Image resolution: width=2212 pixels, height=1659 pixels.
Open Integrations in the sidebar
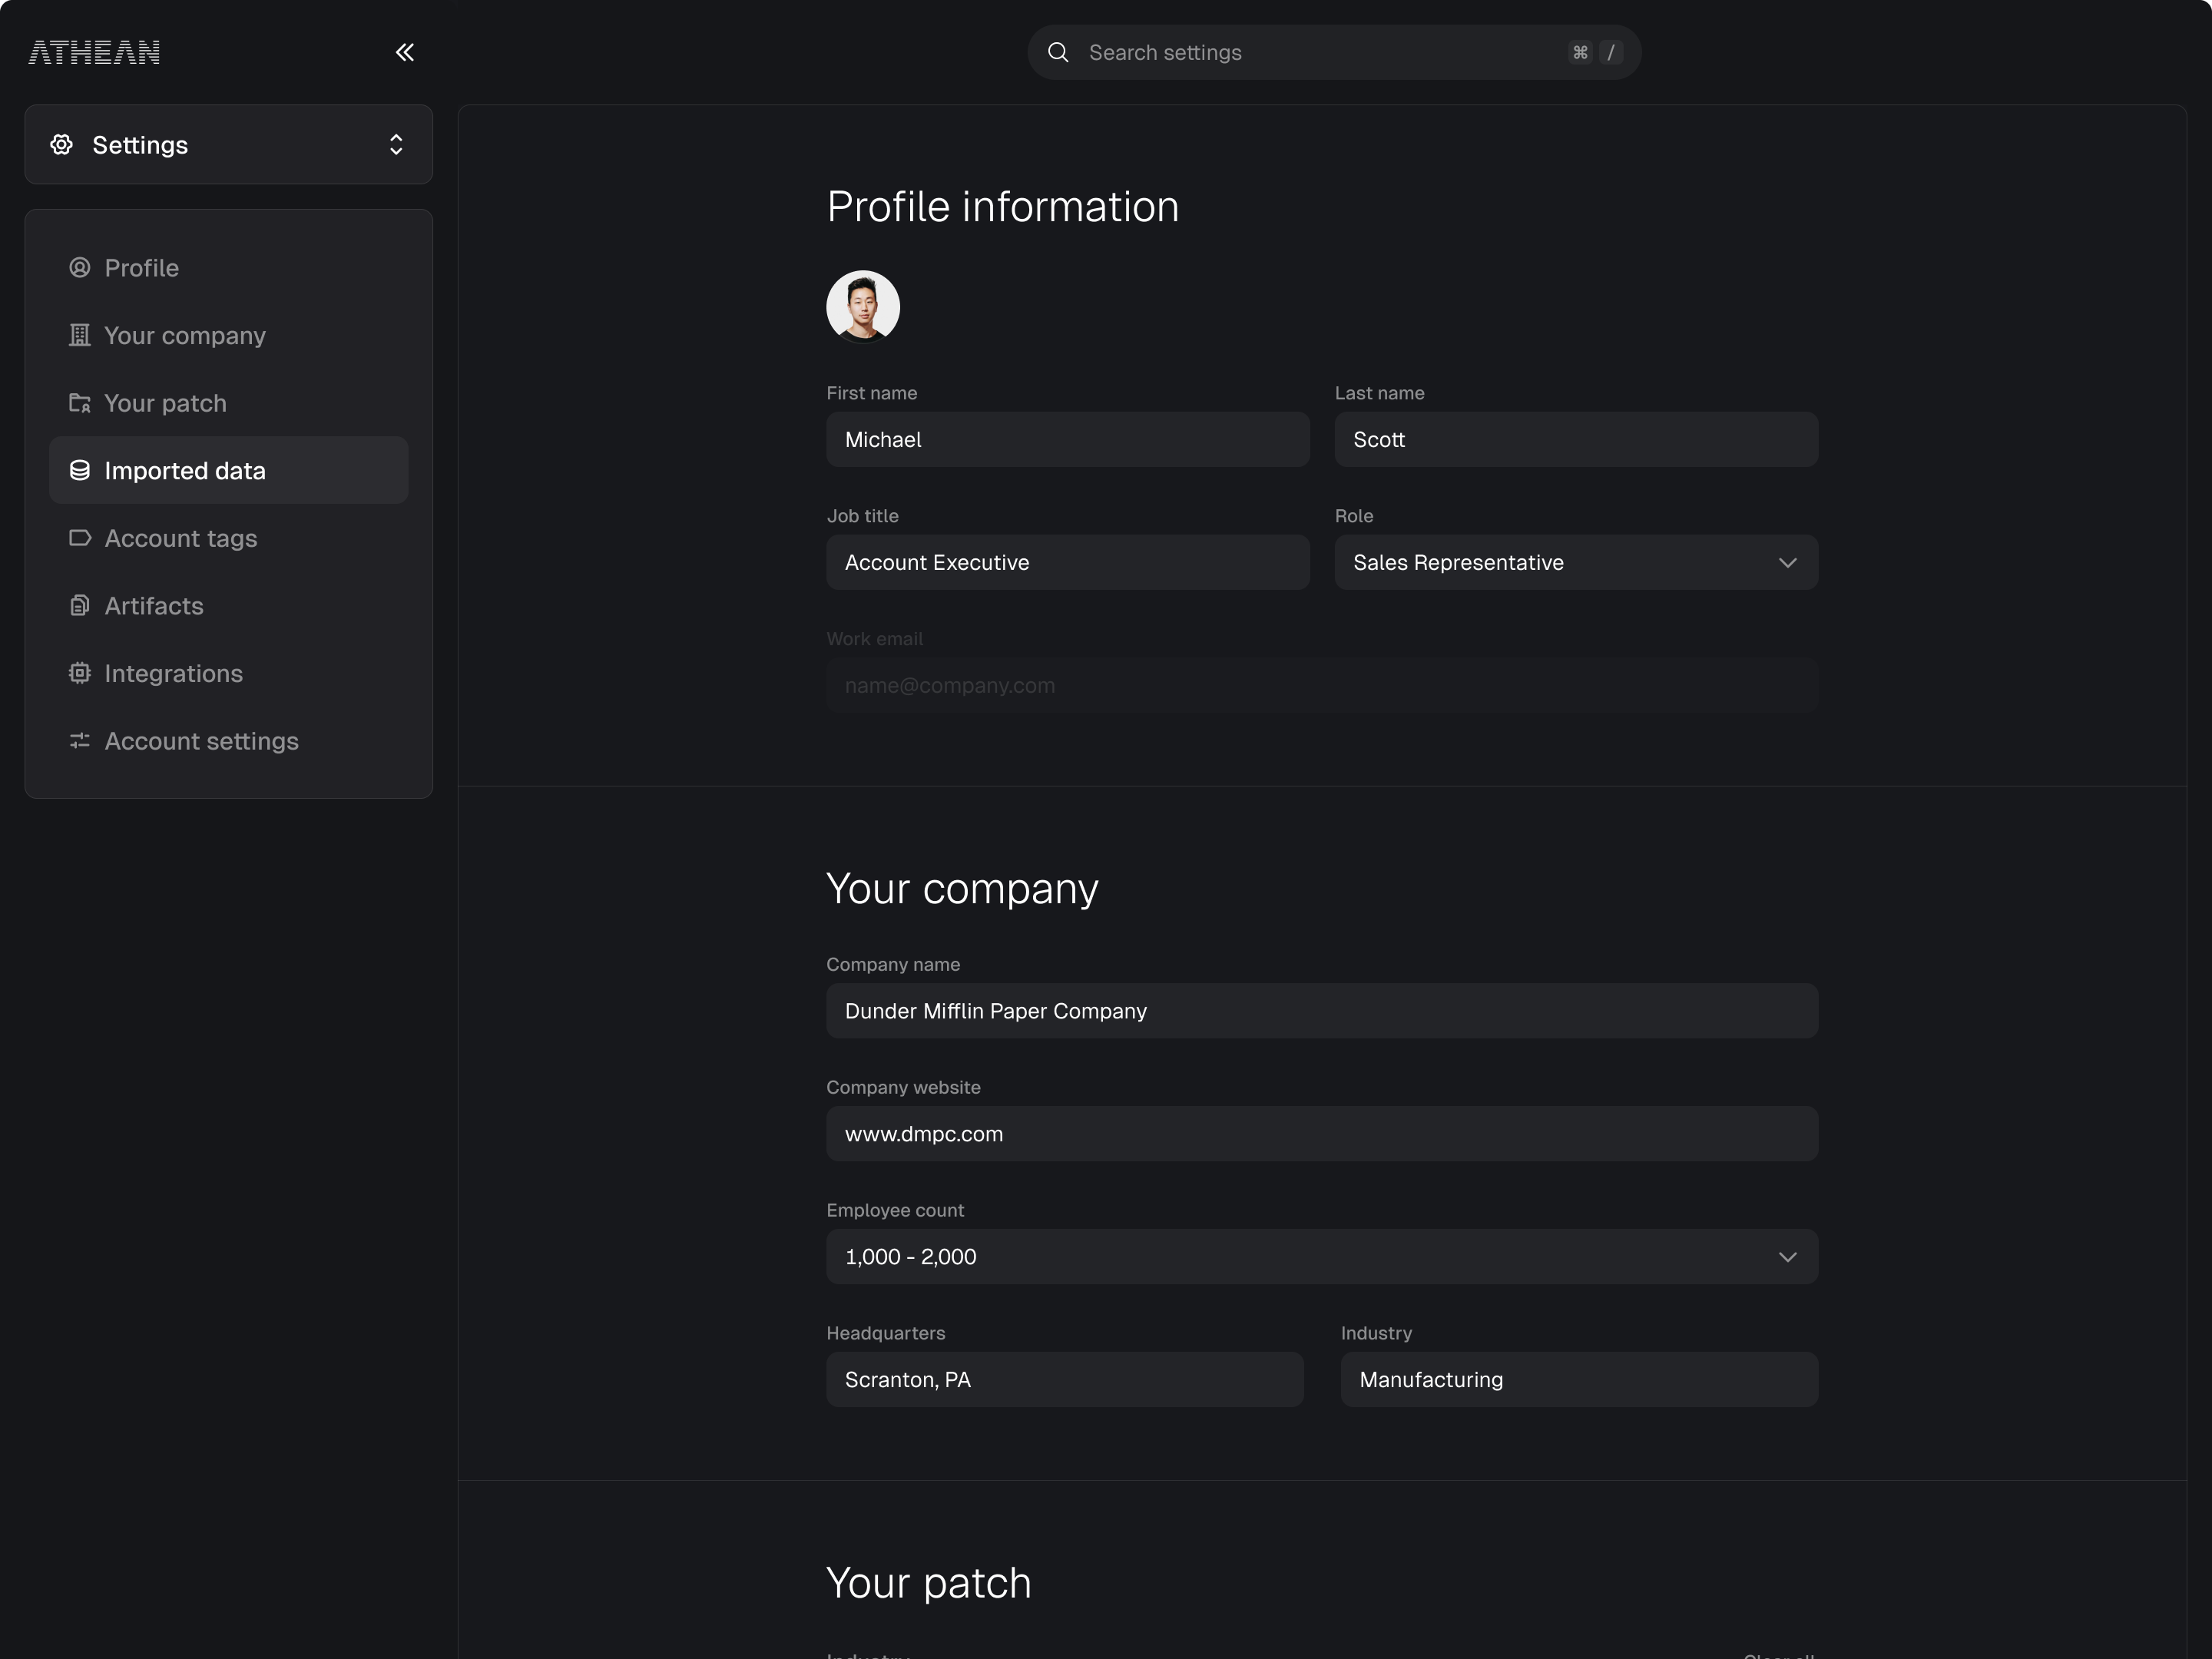[174, 673]
